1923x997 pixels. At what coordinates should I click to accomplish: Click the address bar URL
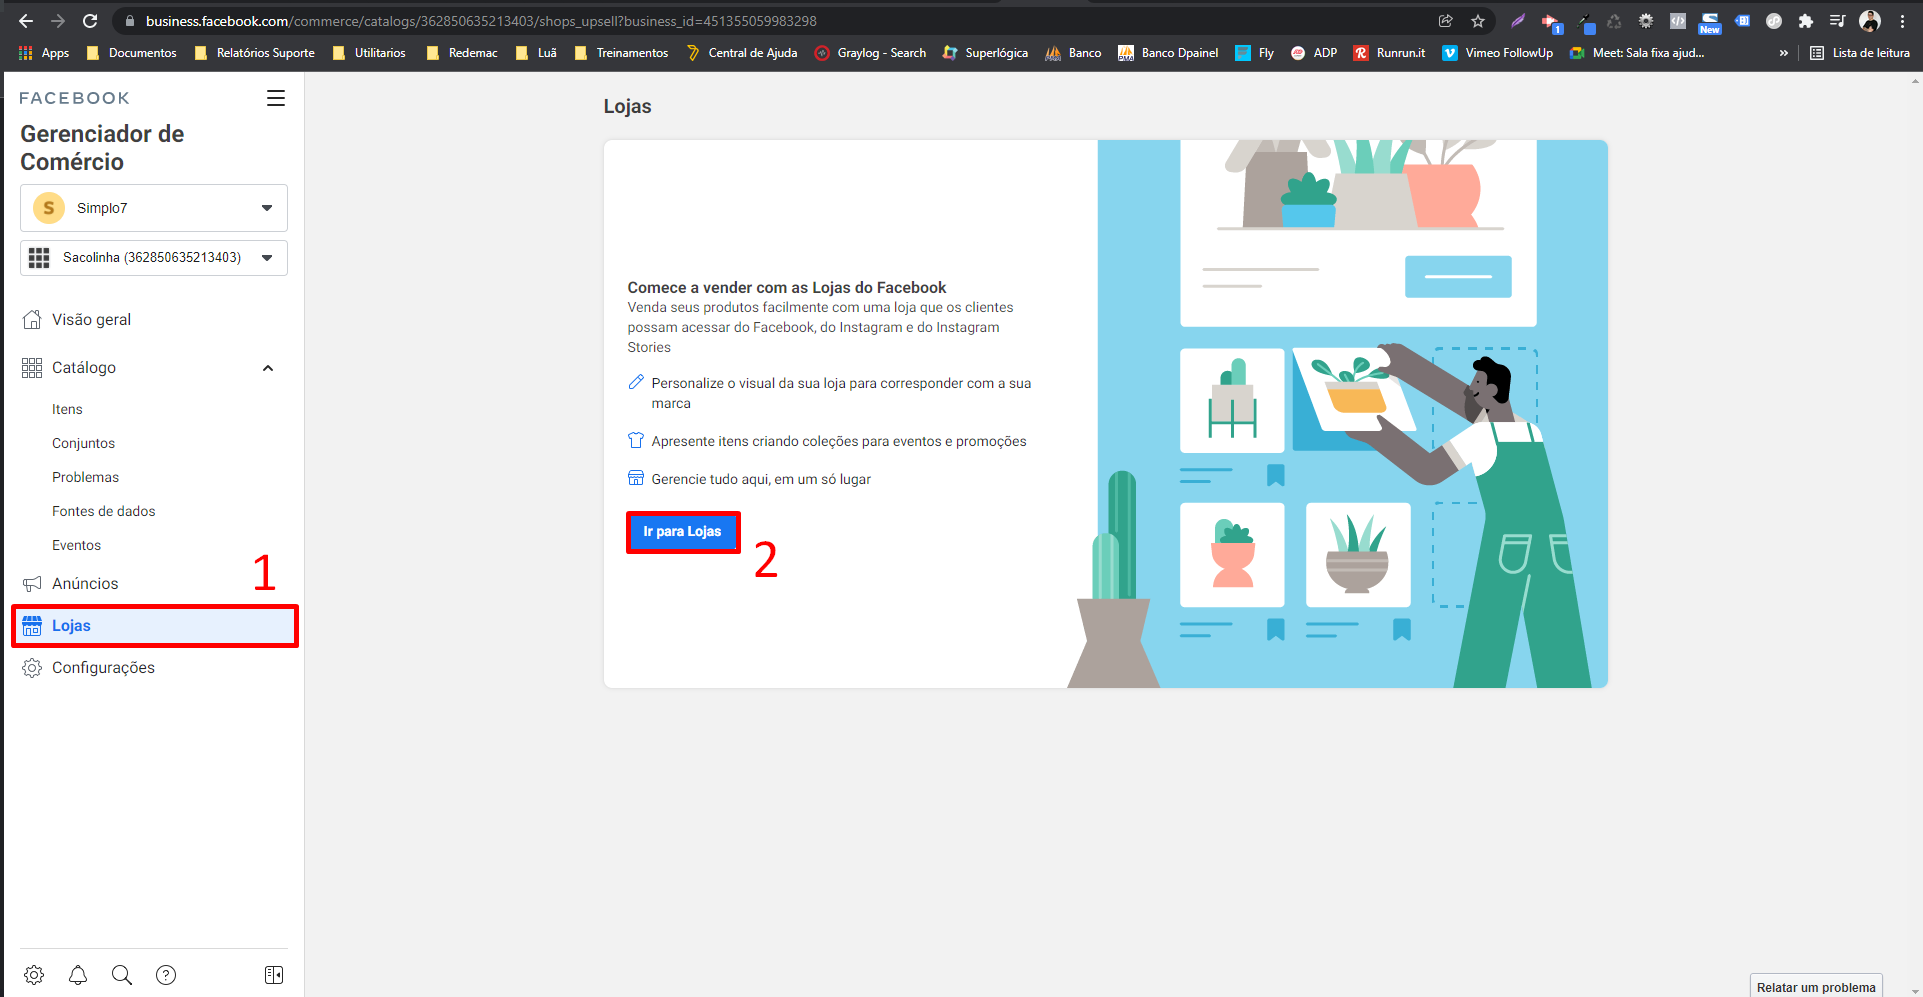[481, 21]
